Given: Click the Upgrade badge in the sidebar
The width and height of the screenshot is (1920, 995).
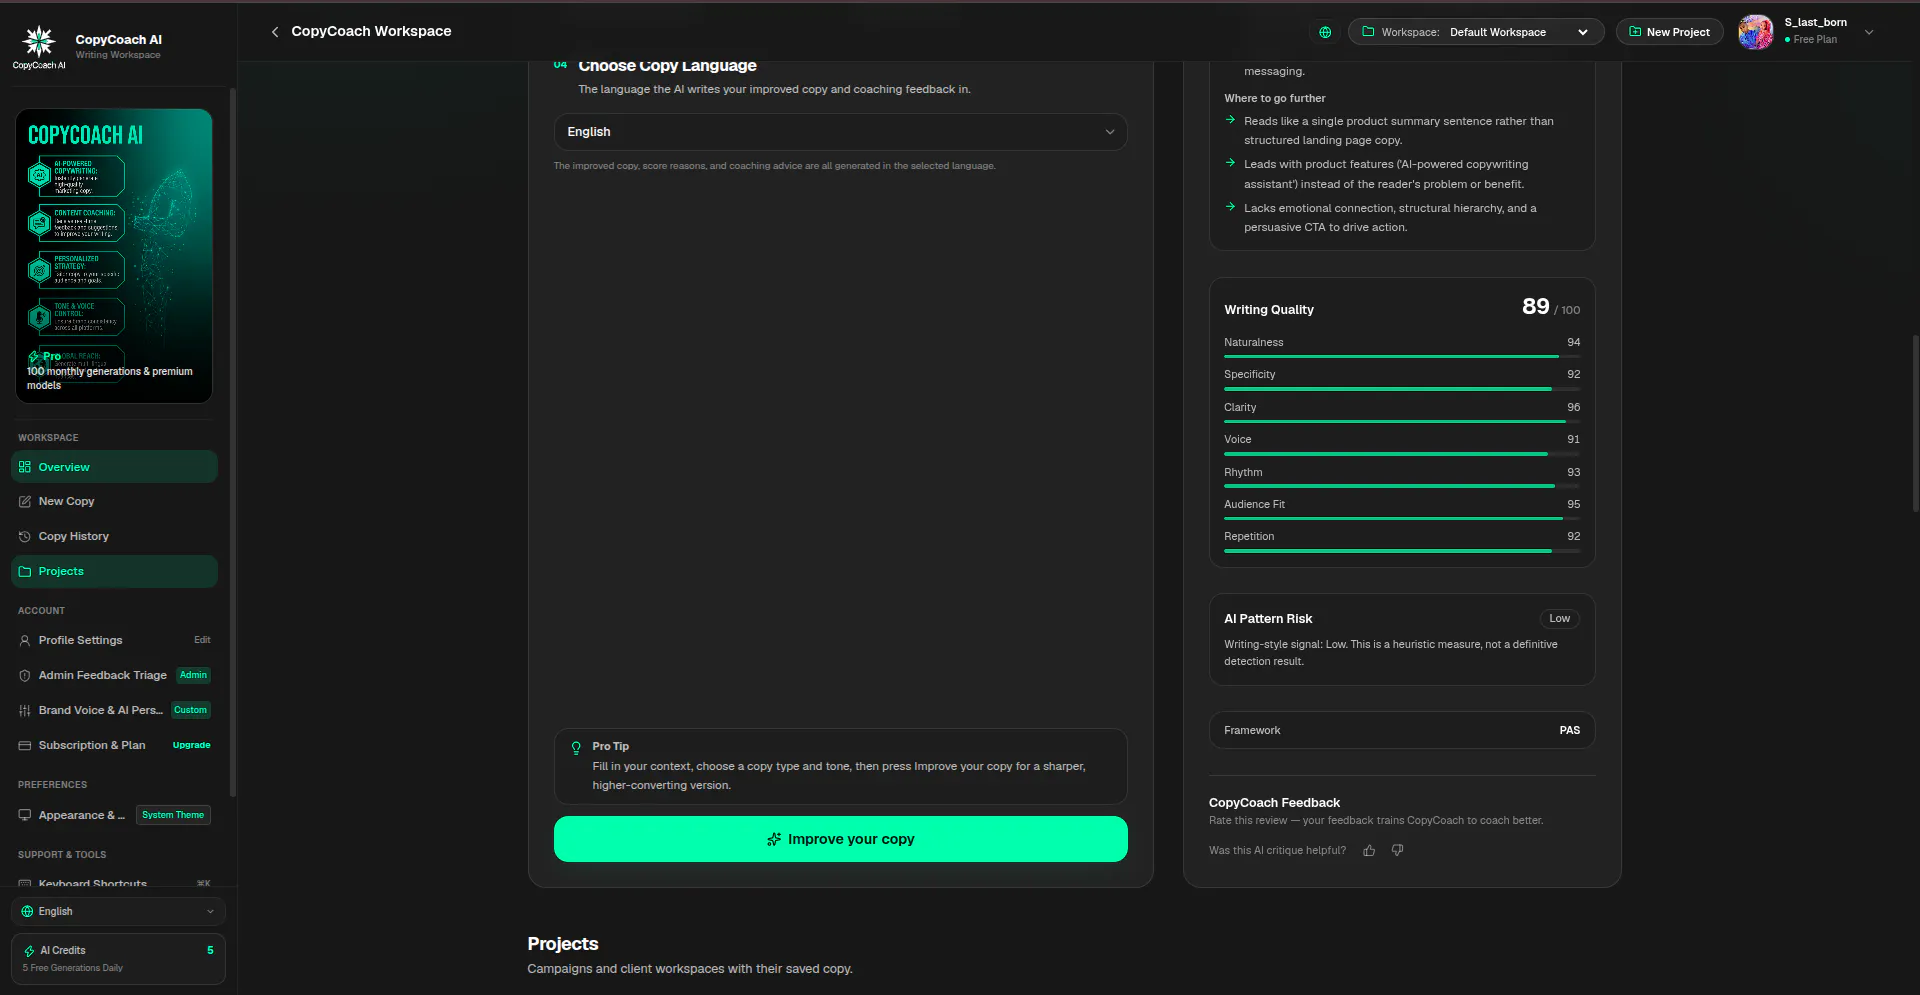Looking at the screenshot, I should coord(191,746).
